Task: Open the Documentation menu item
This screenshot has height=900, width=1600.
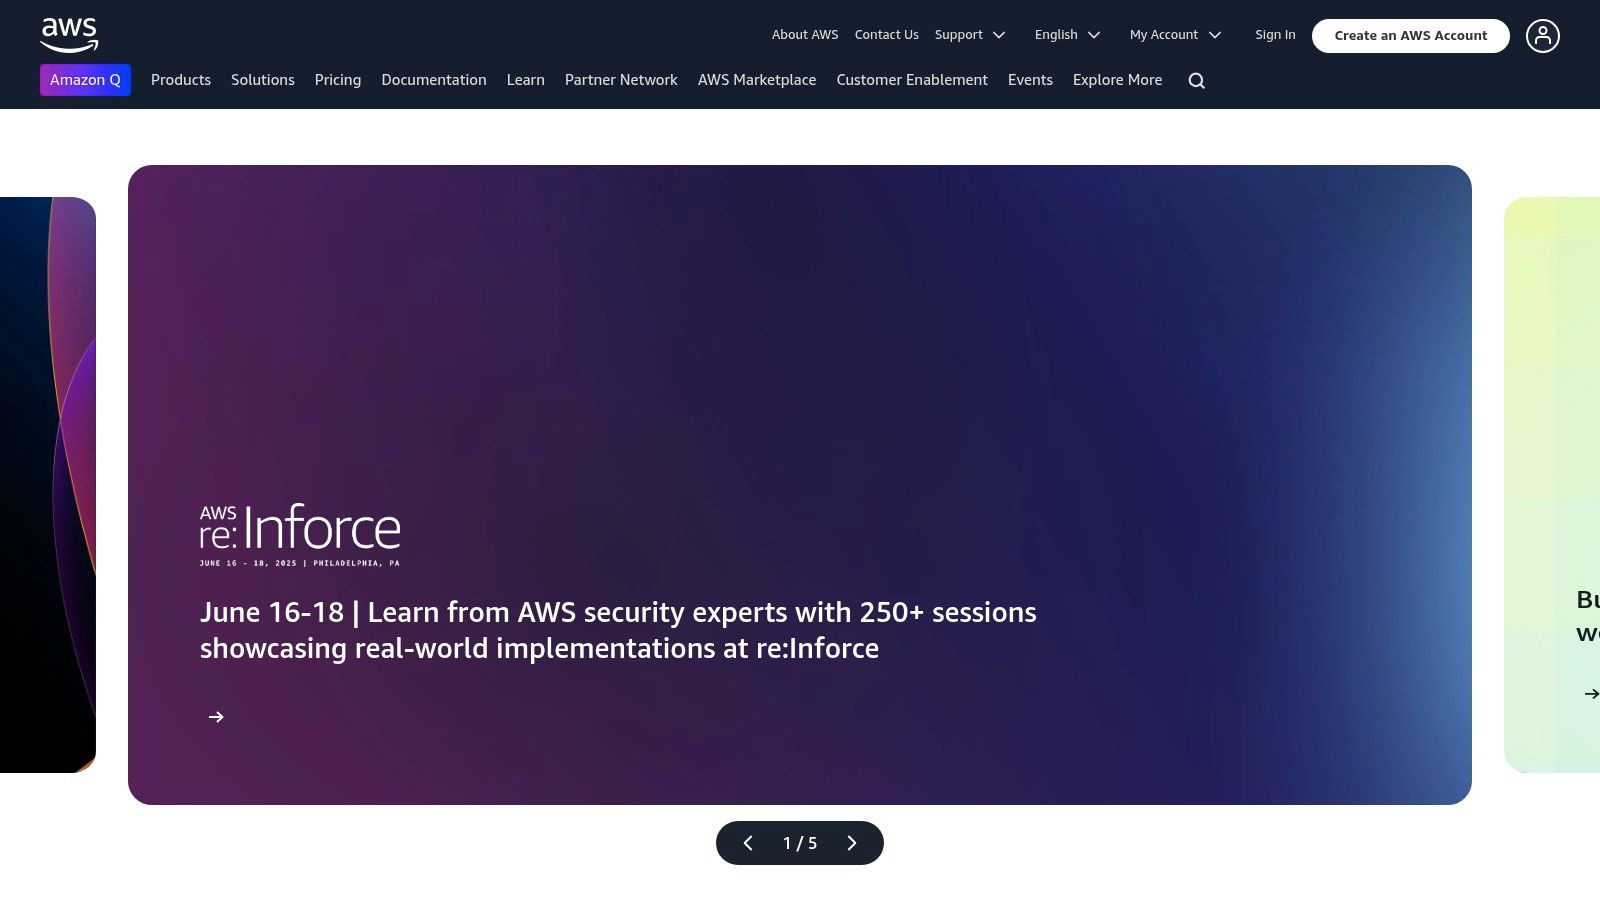Action: [x=434, y=80]
